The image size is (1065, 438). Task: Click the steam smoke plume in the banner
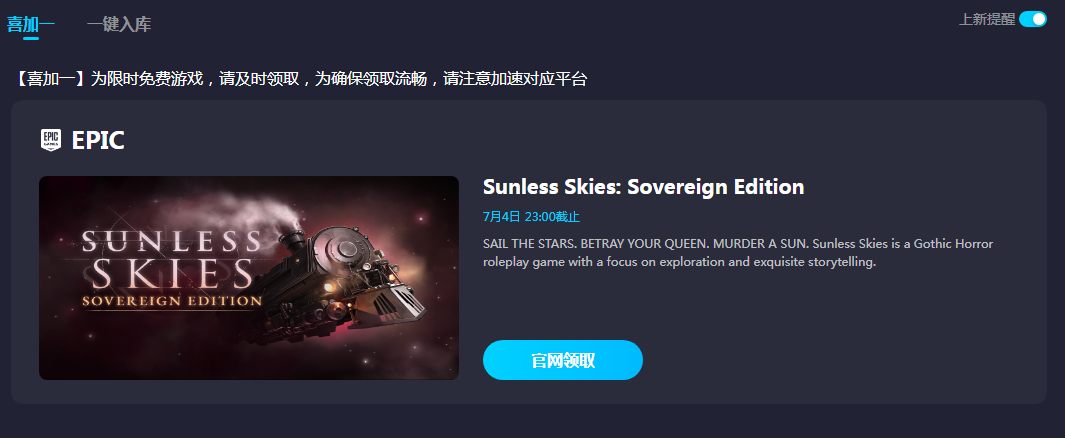point(258,211)
